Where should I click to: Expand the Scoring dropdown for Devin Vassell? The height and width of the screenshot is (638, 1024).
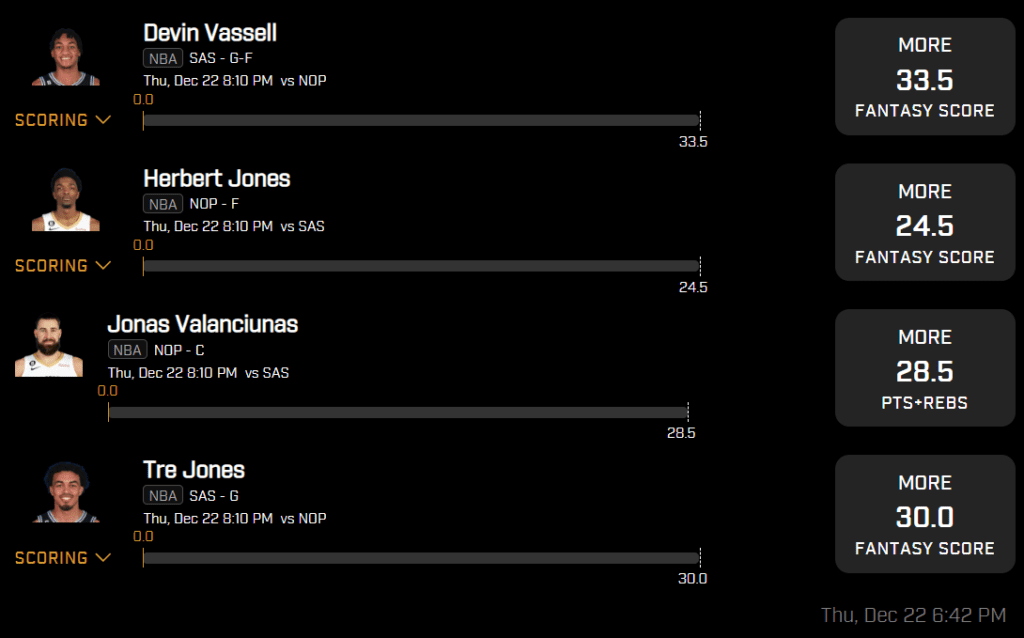[63, 120]
